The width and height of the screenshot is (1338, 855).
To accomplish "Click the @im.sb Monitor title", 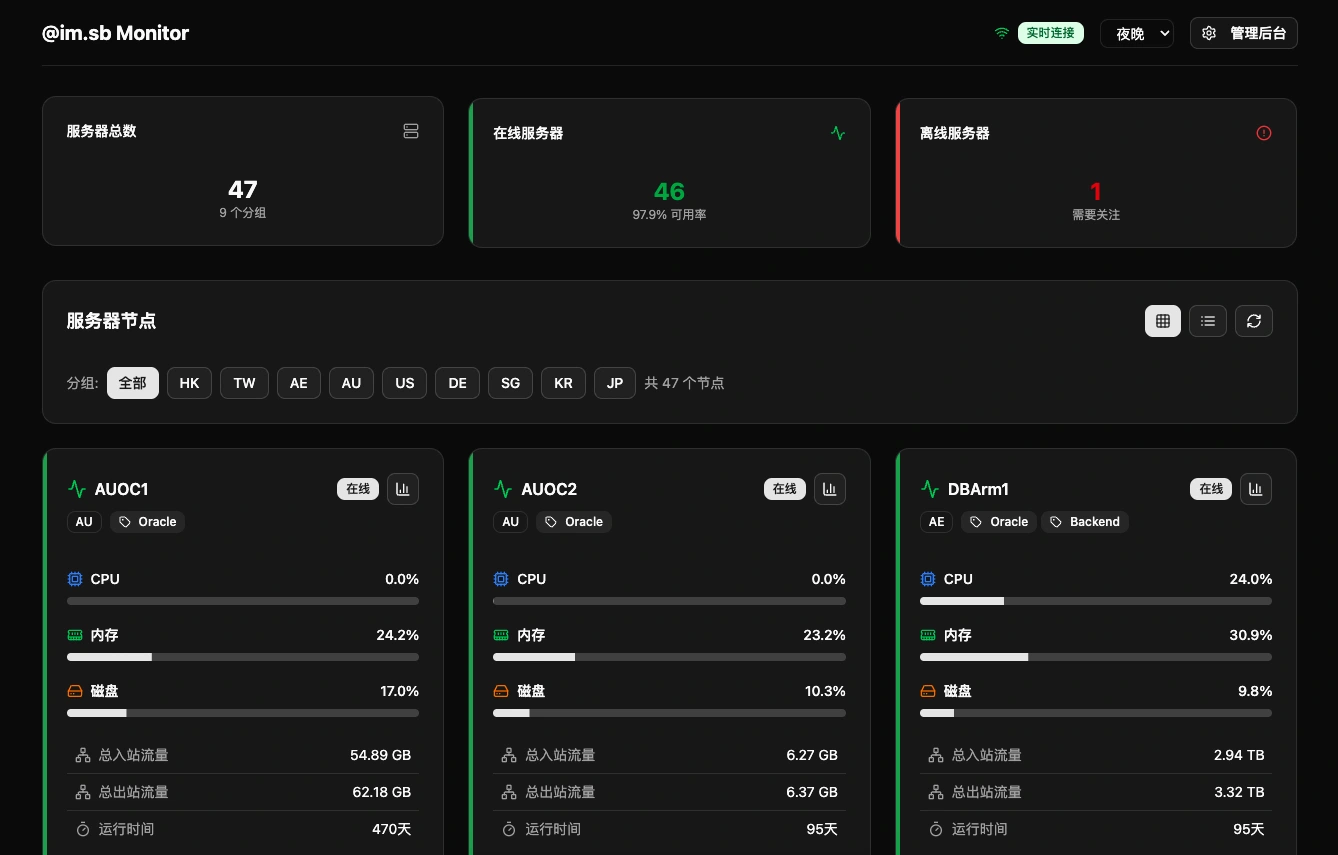I will pos(115,33).
